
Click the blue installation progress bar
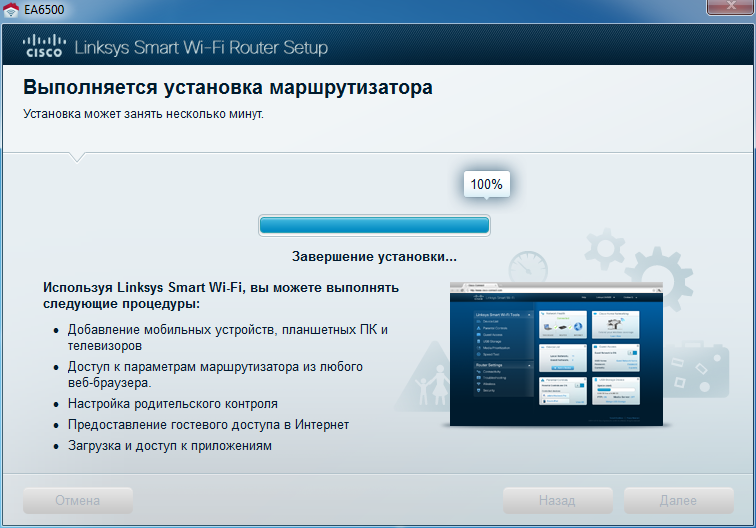374,225
